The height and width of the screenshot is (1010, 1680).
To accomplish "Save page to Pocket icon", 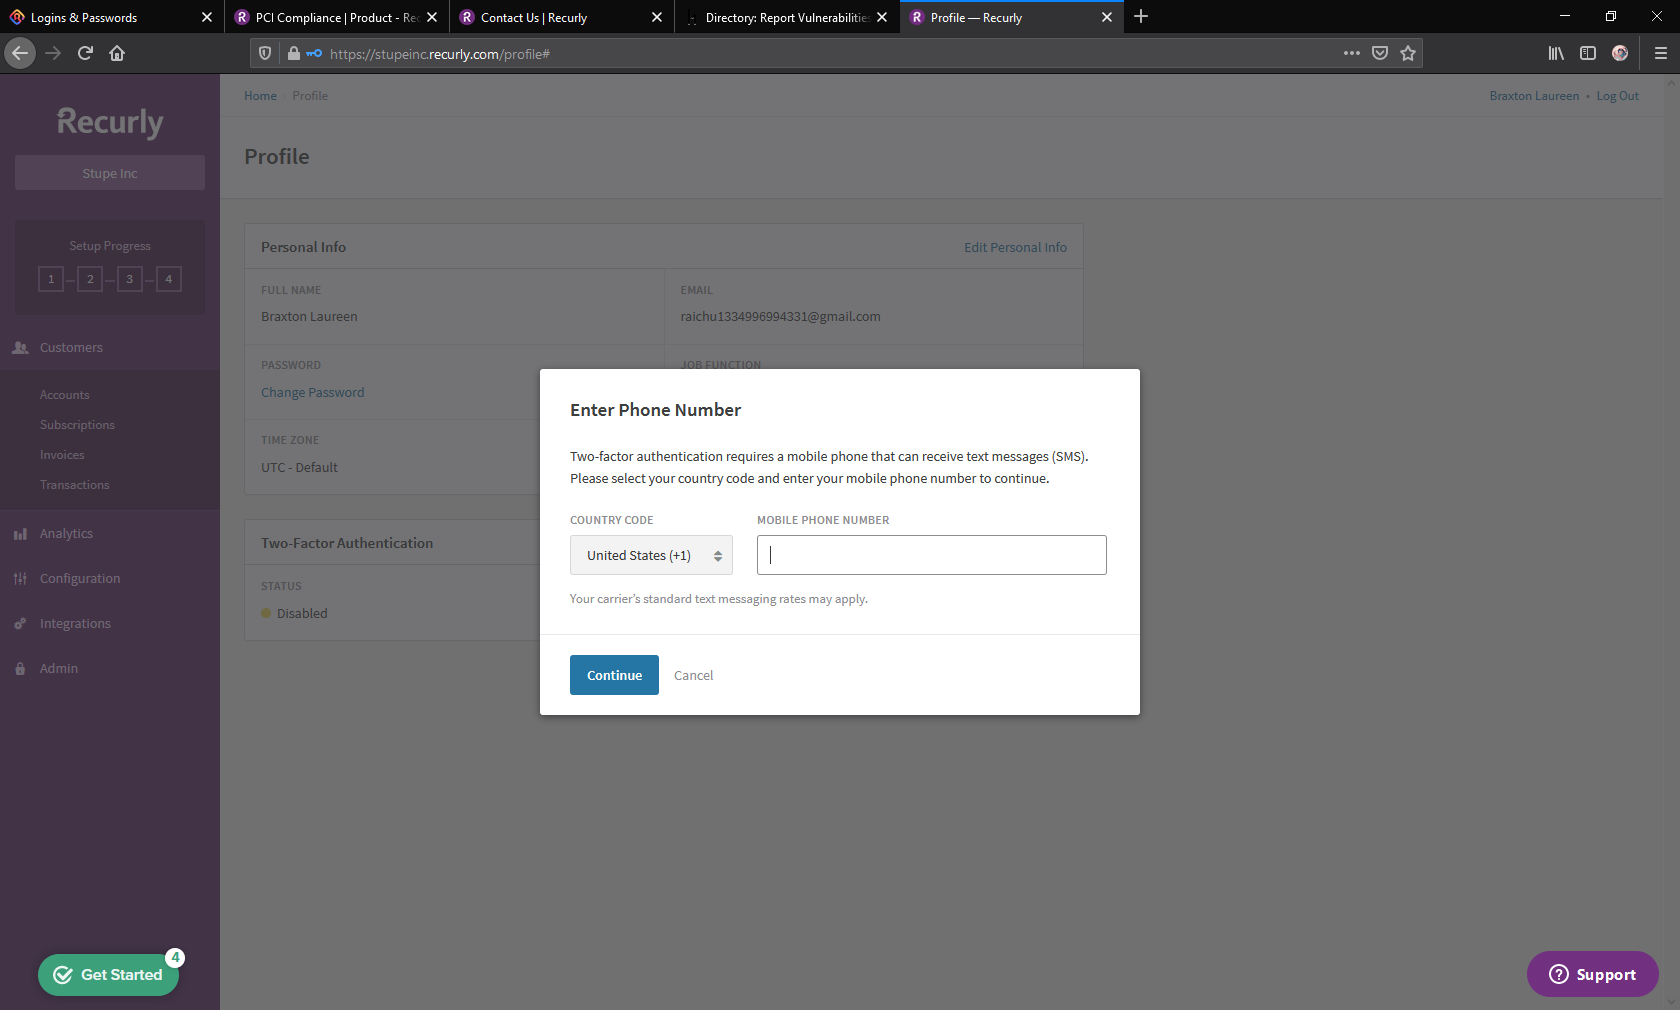I will pyautogui.click(x=1380, y=53).
